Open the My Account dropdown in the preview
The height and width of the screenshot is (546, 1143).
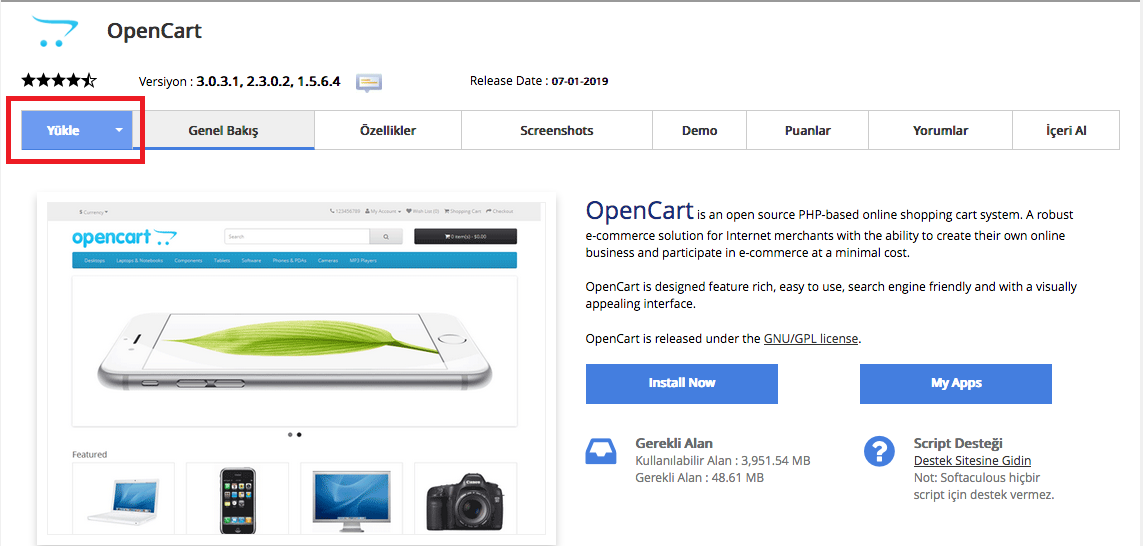(x=383, y=211)
